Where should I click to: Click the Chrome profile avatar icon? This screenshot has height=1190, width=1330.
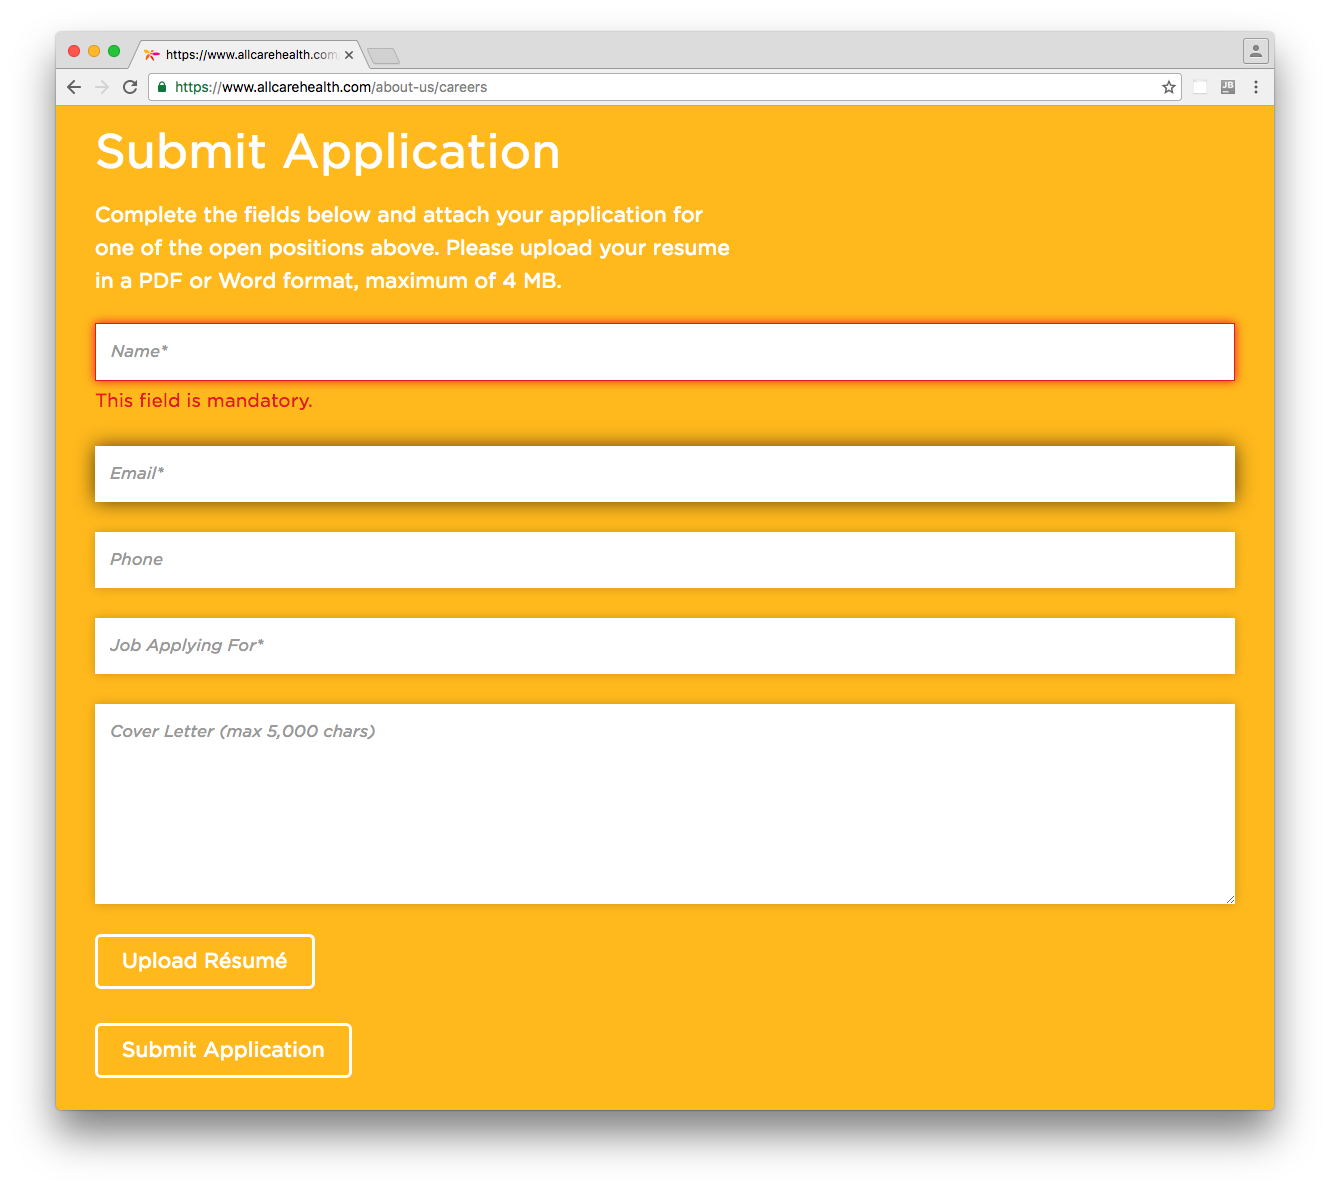point(1255,50)
